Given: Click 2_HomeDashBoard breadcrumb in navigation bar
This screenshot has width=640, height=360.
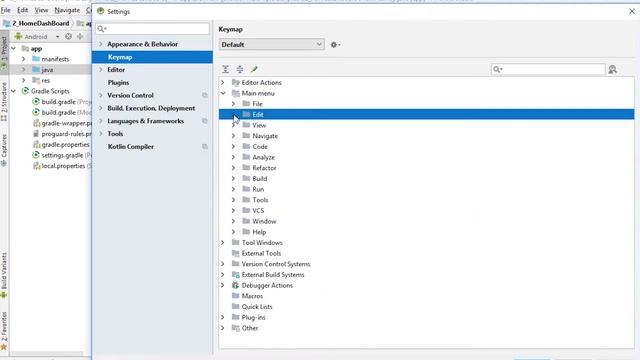Looking at the screenshot, I should tap(40, 23).
